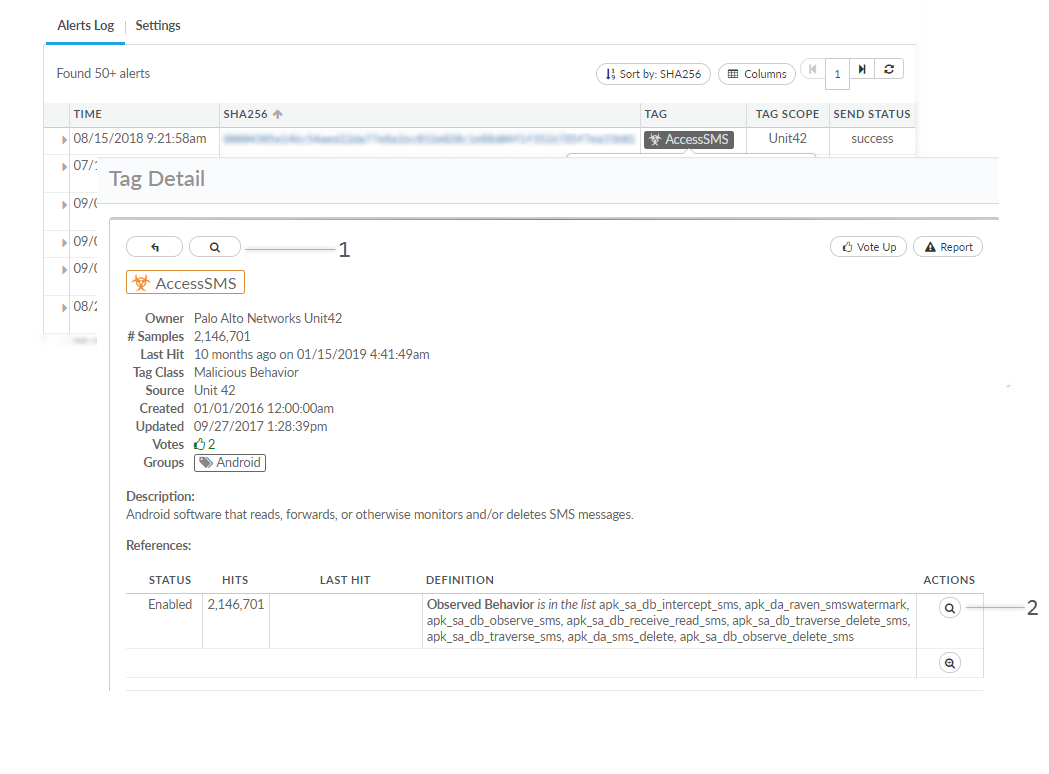Expand the third alert row starting 09/
Screen dimensions: 1049x774
point(64,270)
